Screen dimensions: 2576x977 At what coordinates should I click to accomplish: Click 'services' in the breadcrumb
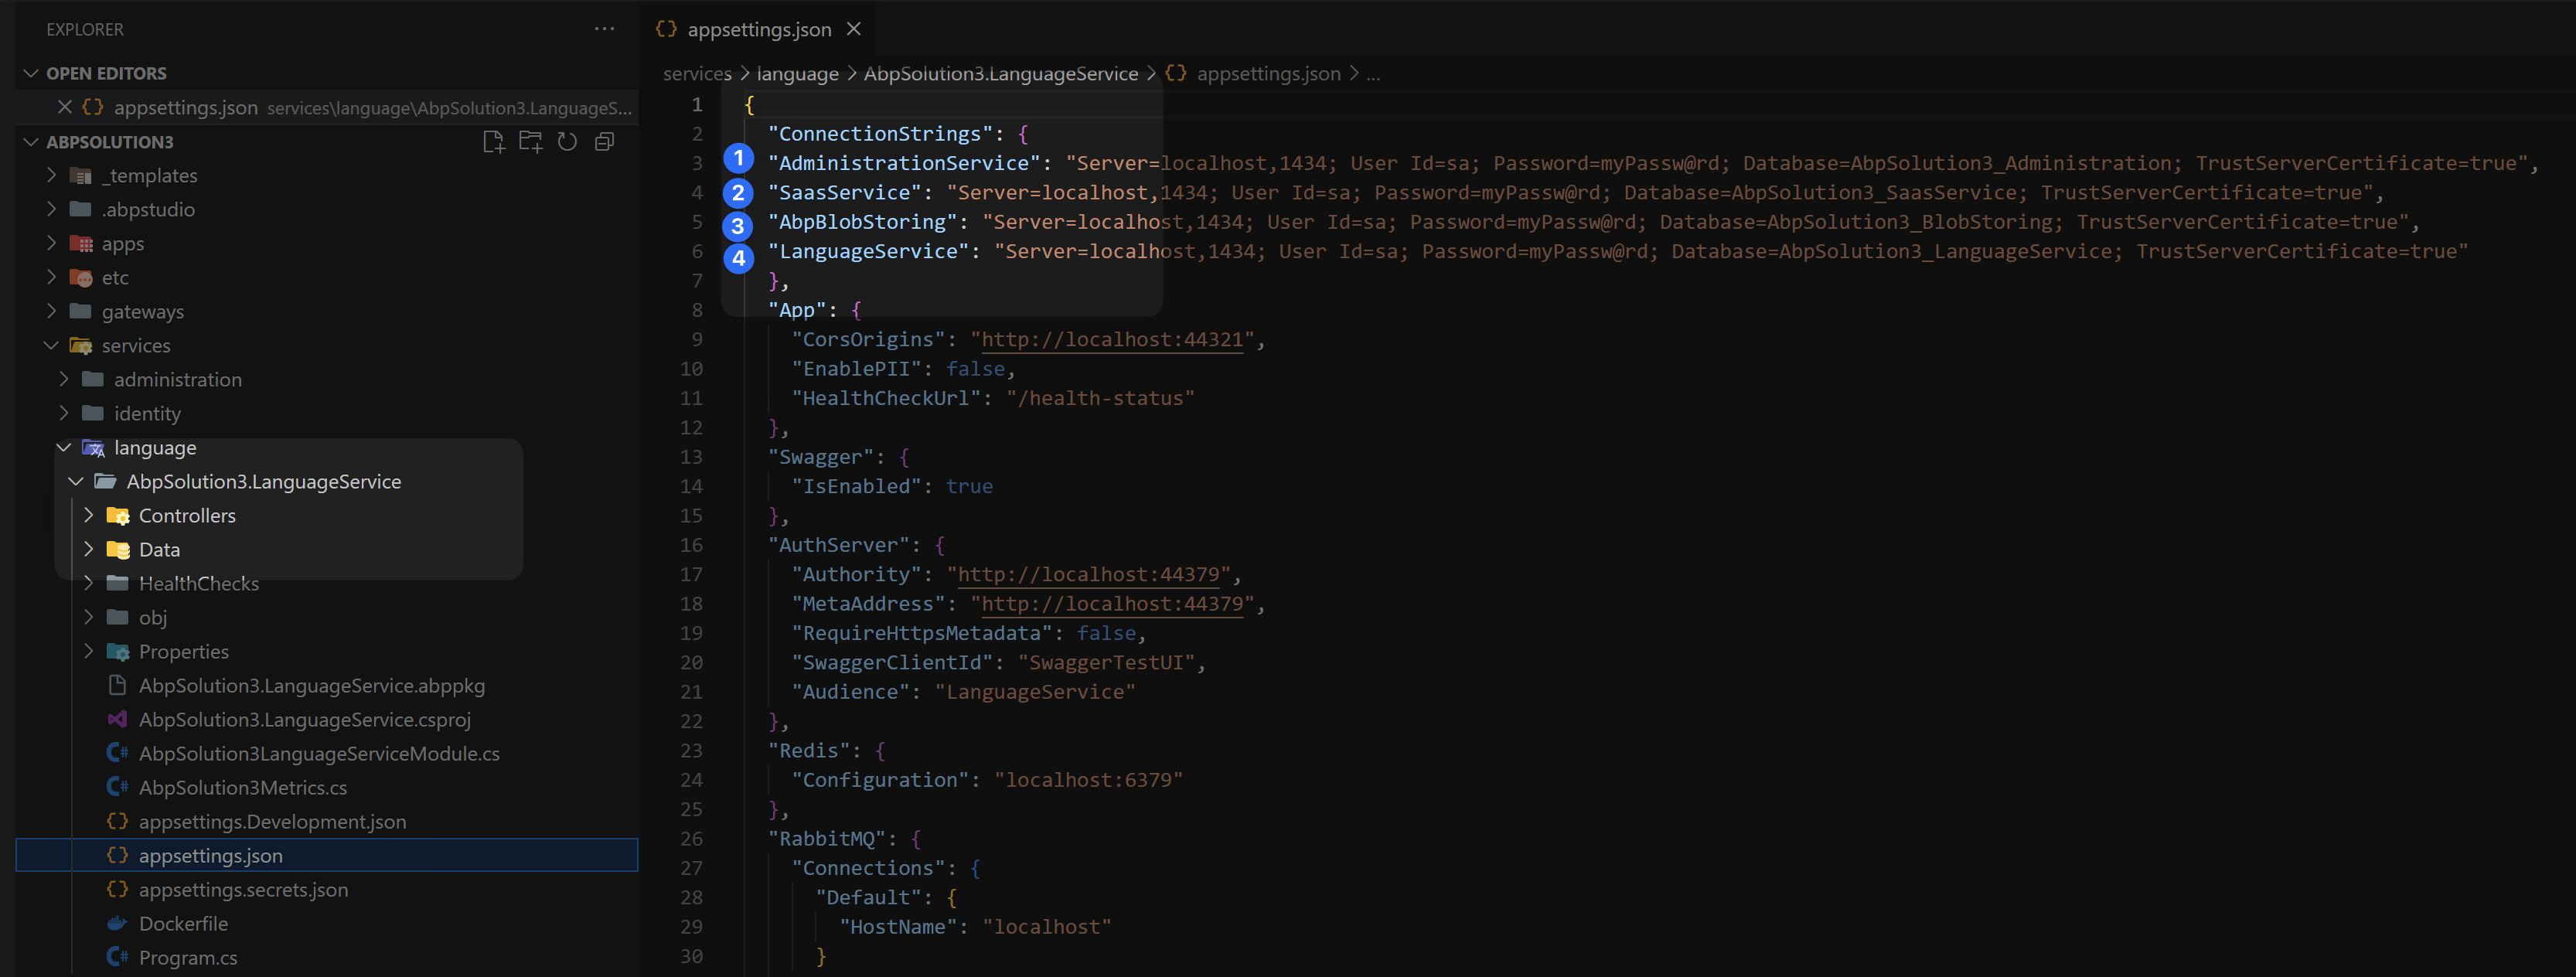pyautogui.click(x=697, y=74)
